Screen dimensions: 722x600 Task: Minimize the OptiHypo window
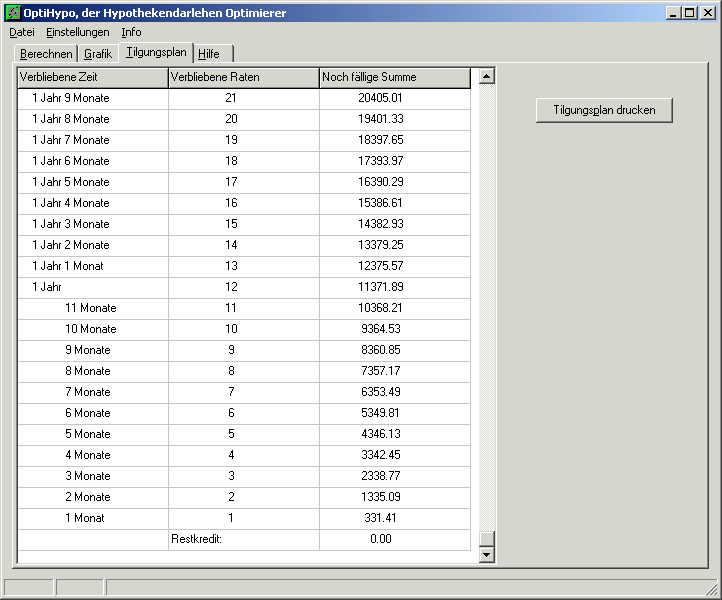tap(673, 13)
